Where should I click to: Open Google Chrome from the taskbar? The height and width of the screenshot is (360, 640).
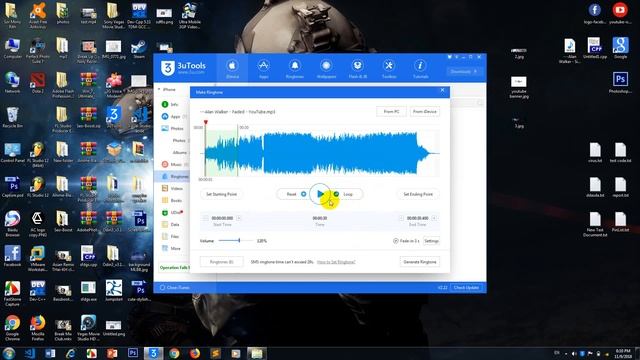tap(174, 353)
